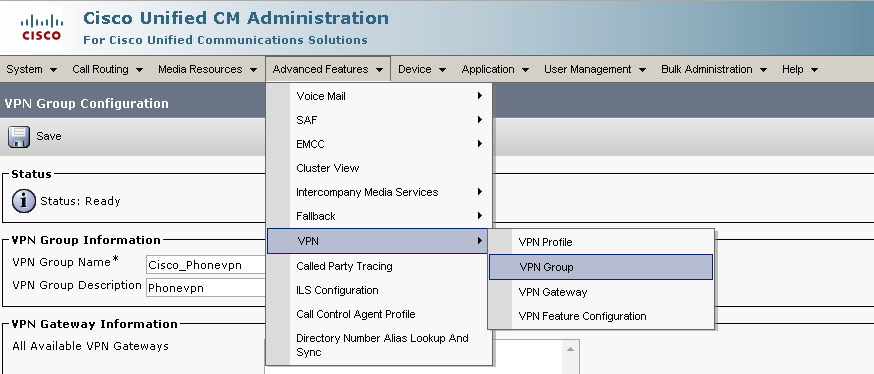Screen dimensions: 874x374
Task: Click the Cisco logo
Action: click(41, 28)
